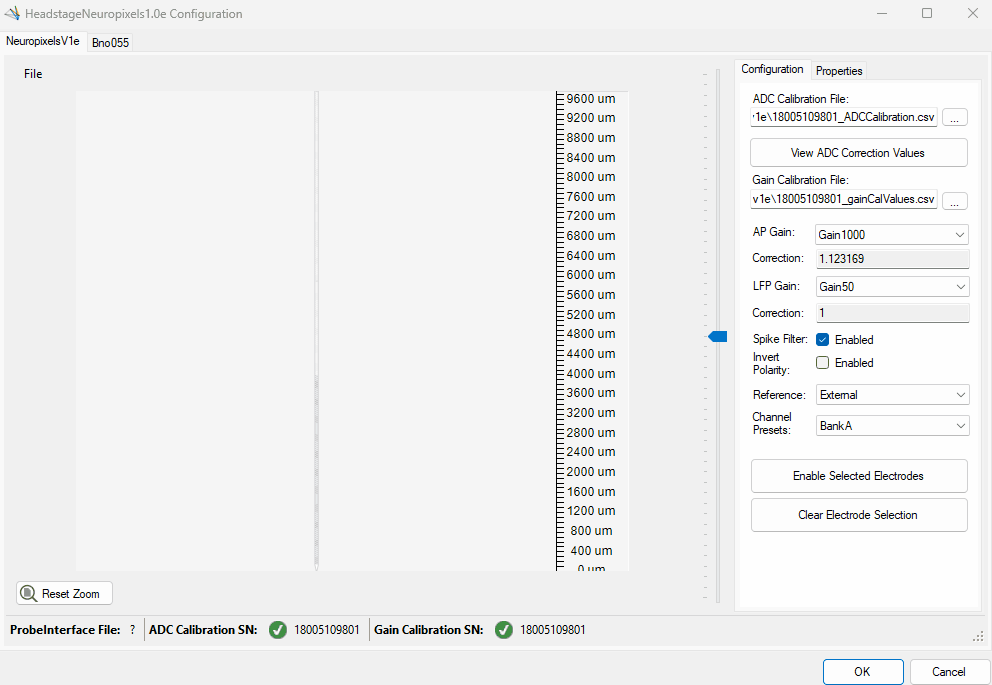Expand the Channel Presets BankA dropdown
The width and height of the screenshot is (992, 685).
[x=892, y=426]
